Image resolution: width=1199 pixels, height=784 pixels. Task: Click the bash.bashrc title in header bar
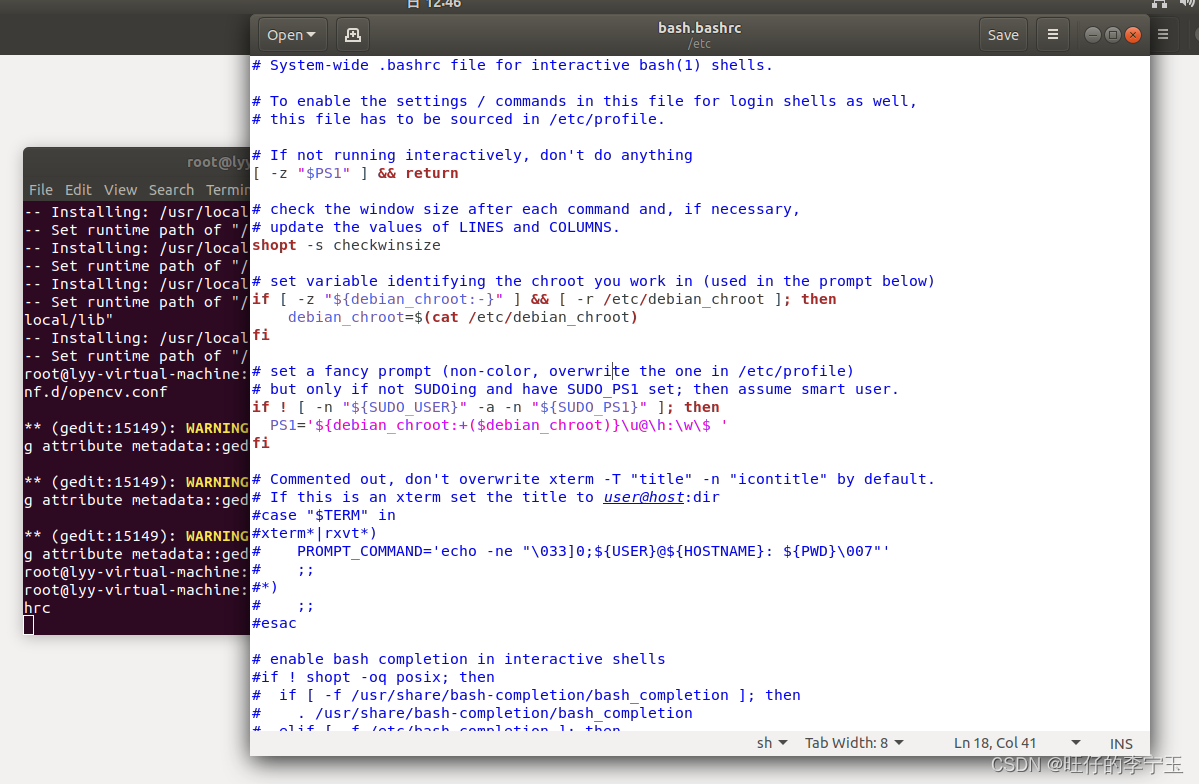[699, 28]
